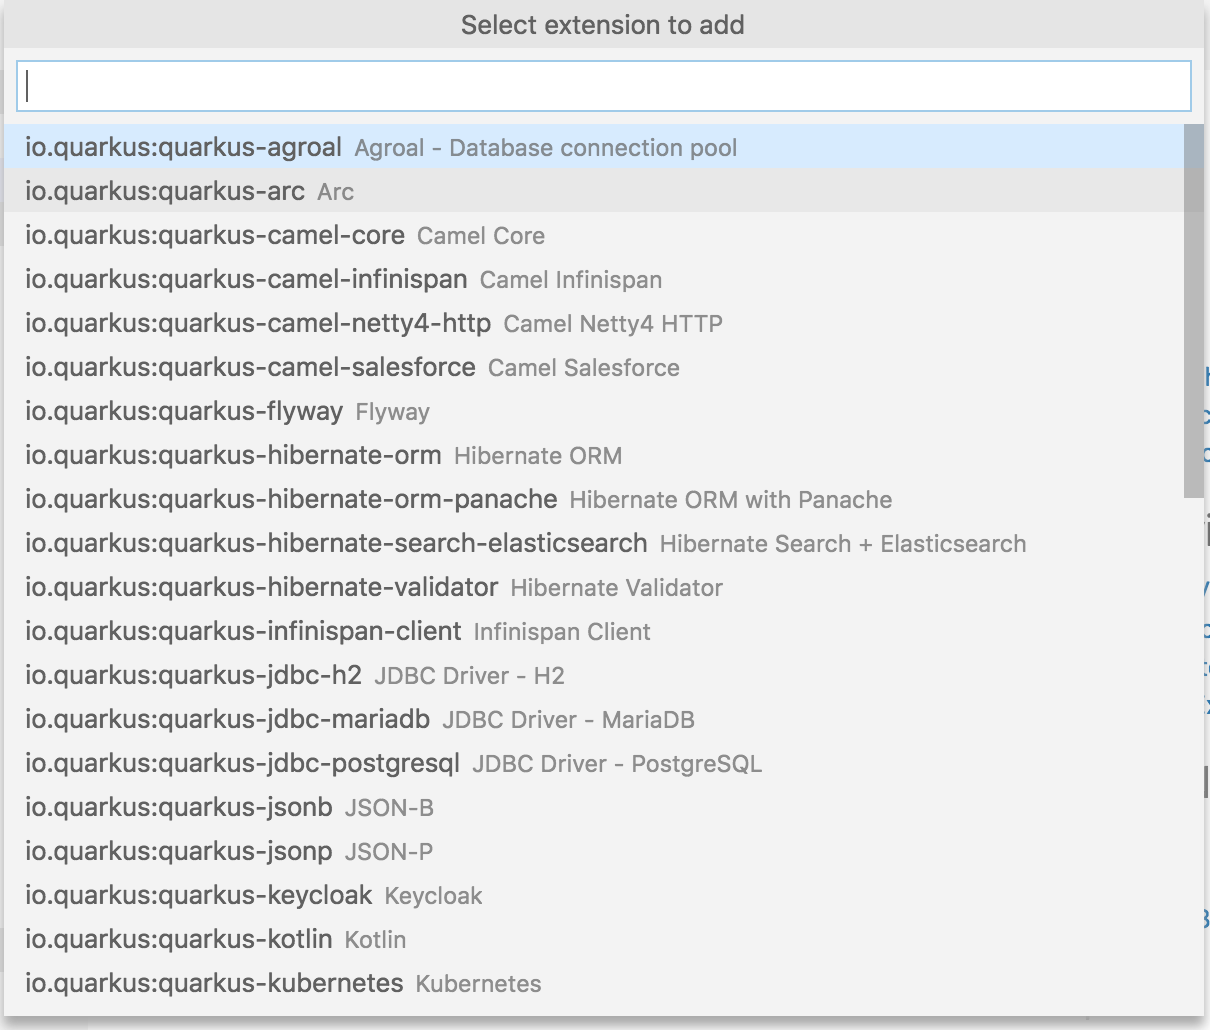Screen dimensions: 1210x1030
Task: Select quarkus-kubernetes Kubernetes extension
Action: [594, 983]
